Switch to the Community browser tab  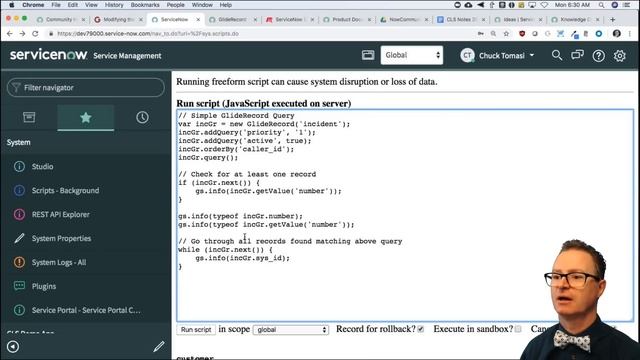61,19
